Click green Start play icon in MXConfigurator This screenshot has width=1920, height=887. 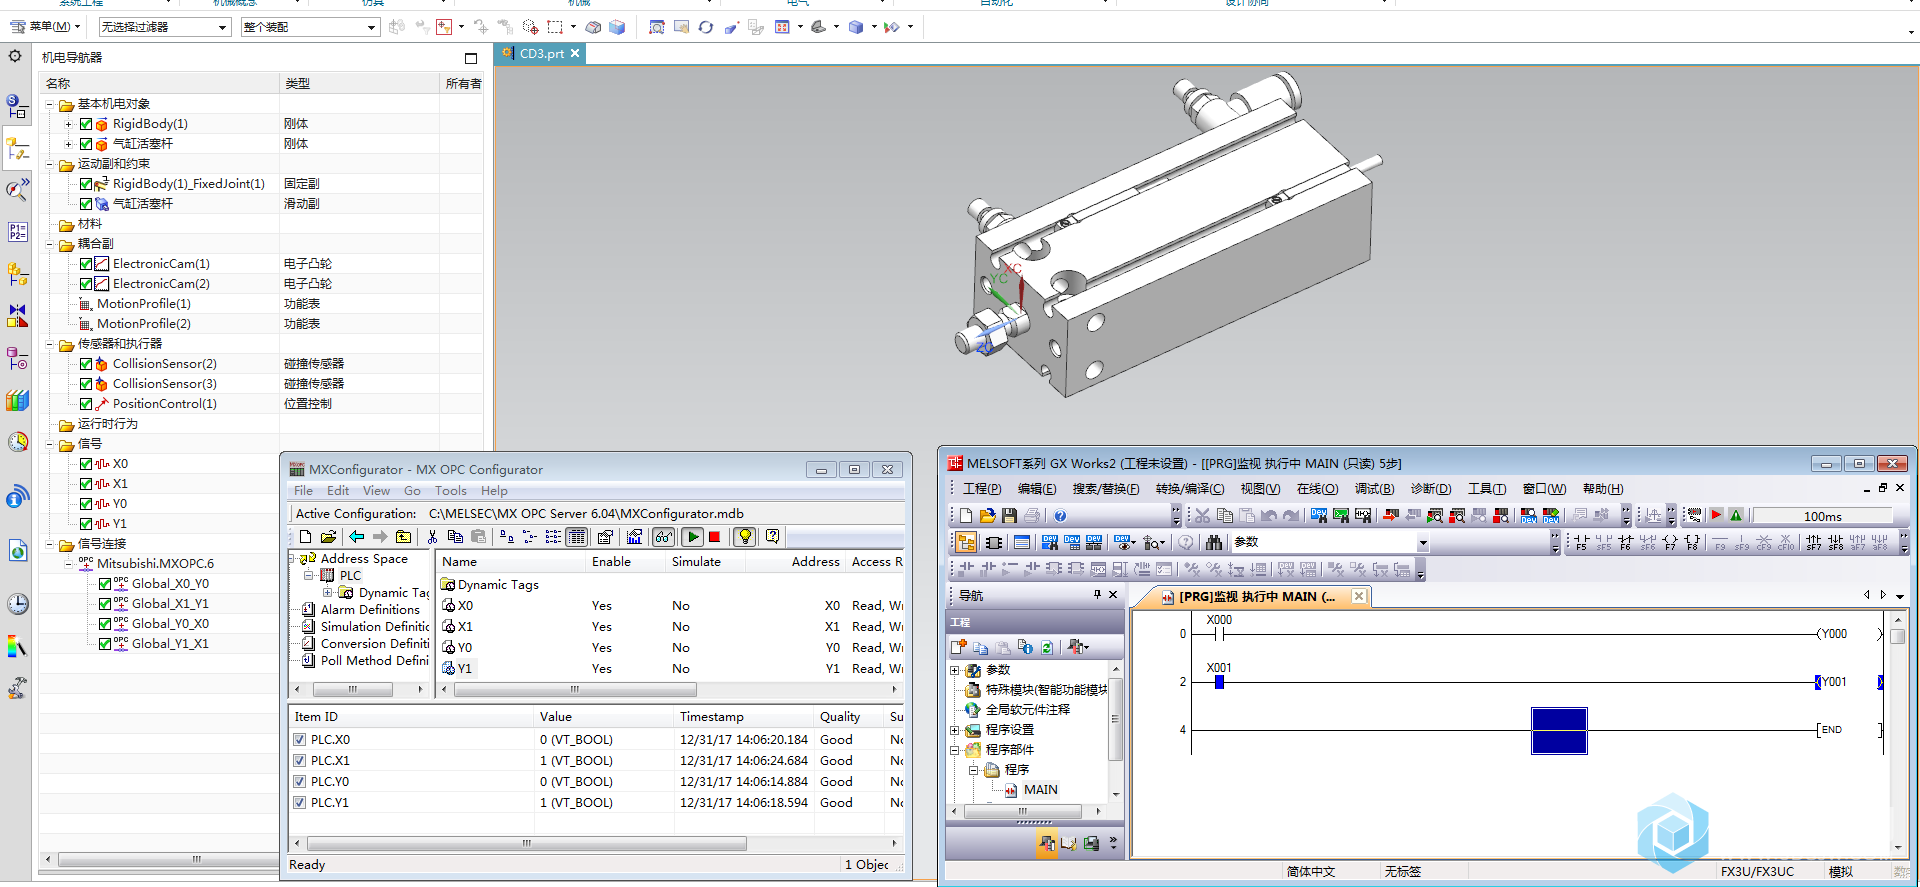(693, 537)
